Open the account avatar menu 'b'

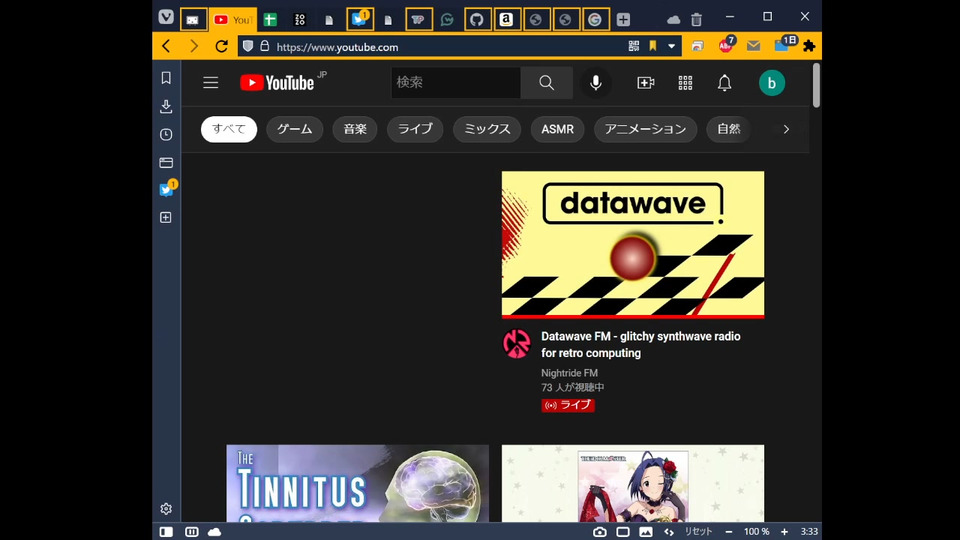(771, 83)
